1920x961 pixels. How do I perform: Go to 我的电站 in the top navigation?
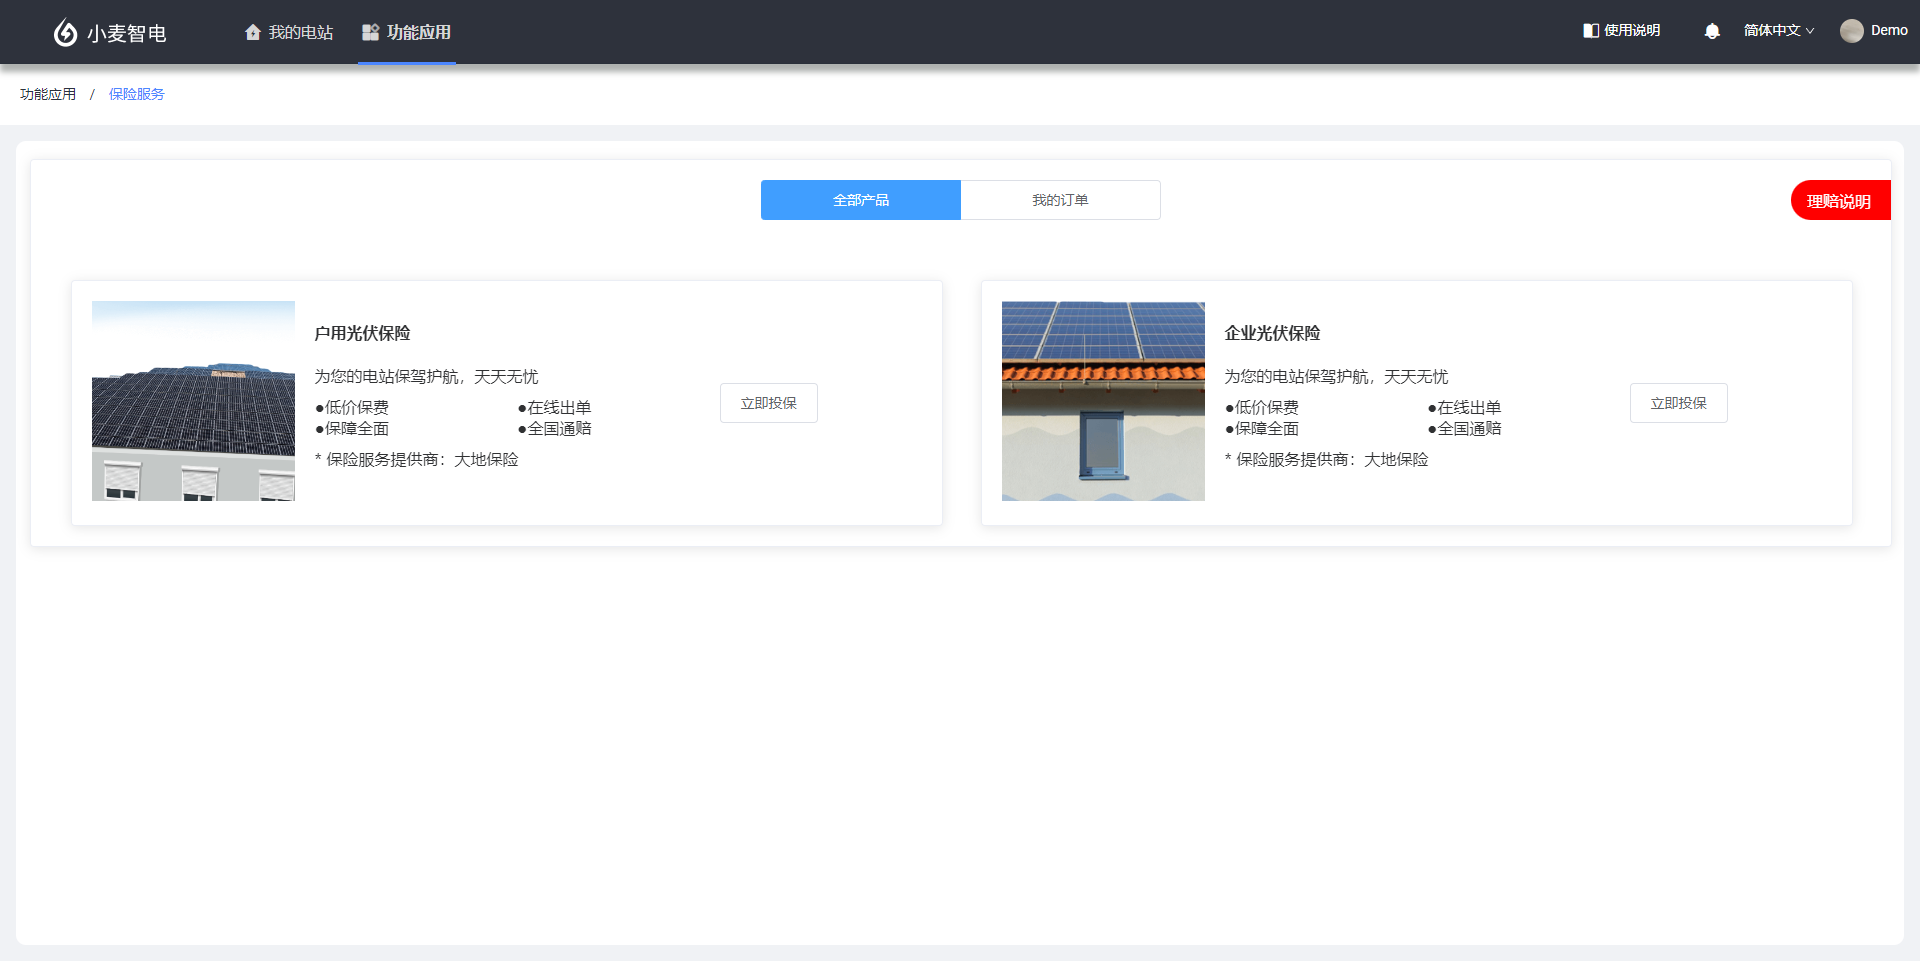coord(300,33)
